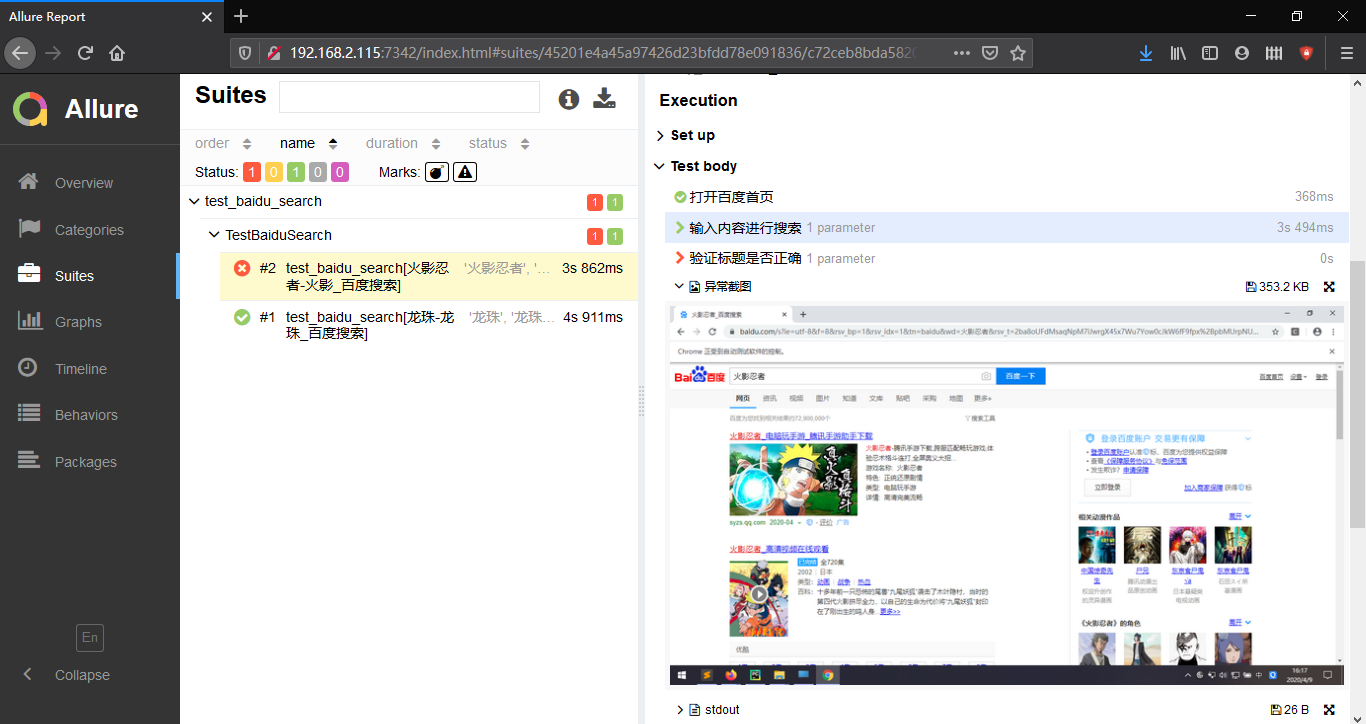Reload the page with the browser refresh button
This screenshot has height=724, width=1366.
click(85, 53)
